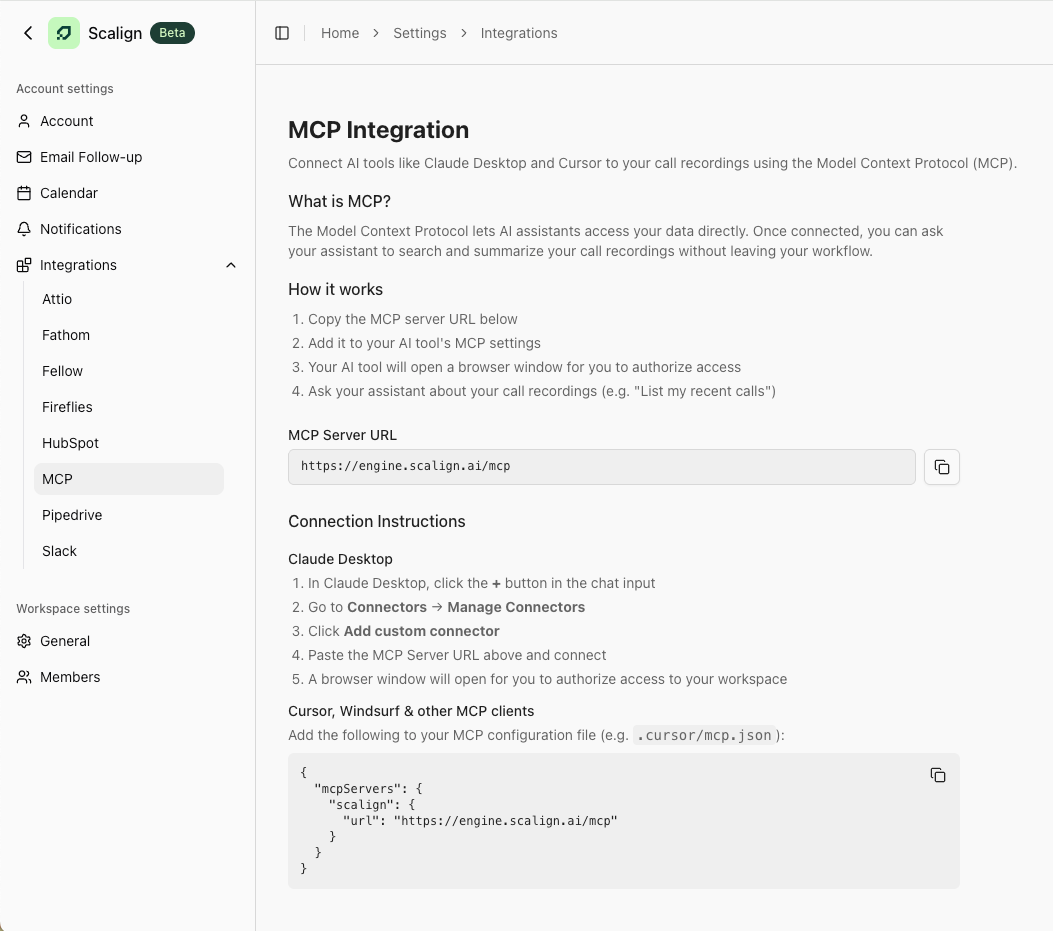Copy the MCP Server URL
Screen dimensions: 1053x931
tap(942, 467)
